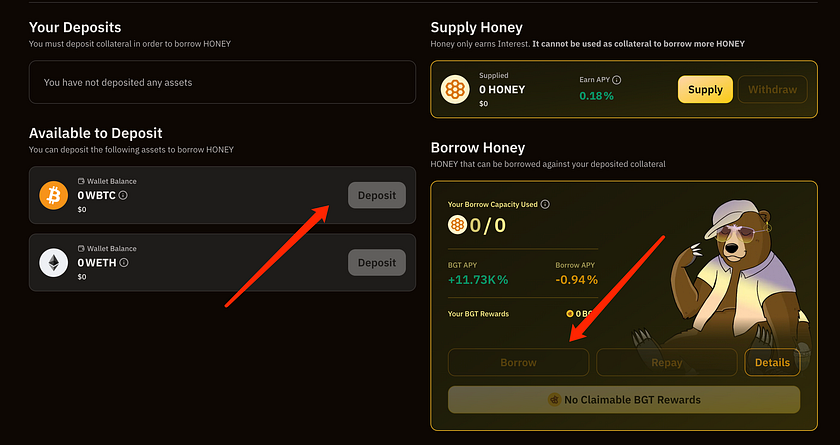Click info icon beside Your Borrow Capacity Used
Screen dimensions: 840x445
tap(545, 204)
